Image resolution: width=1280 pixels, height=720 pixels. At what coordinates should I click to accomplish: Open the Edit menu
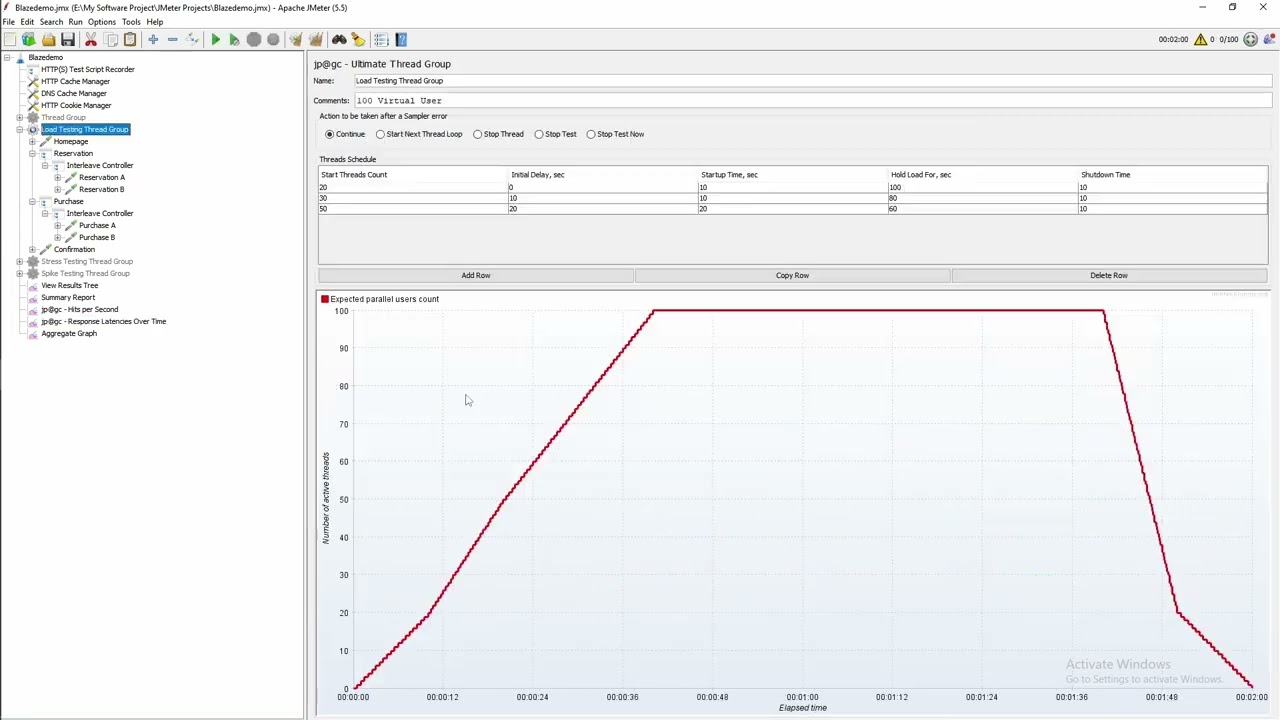click(x=27, y=22)
